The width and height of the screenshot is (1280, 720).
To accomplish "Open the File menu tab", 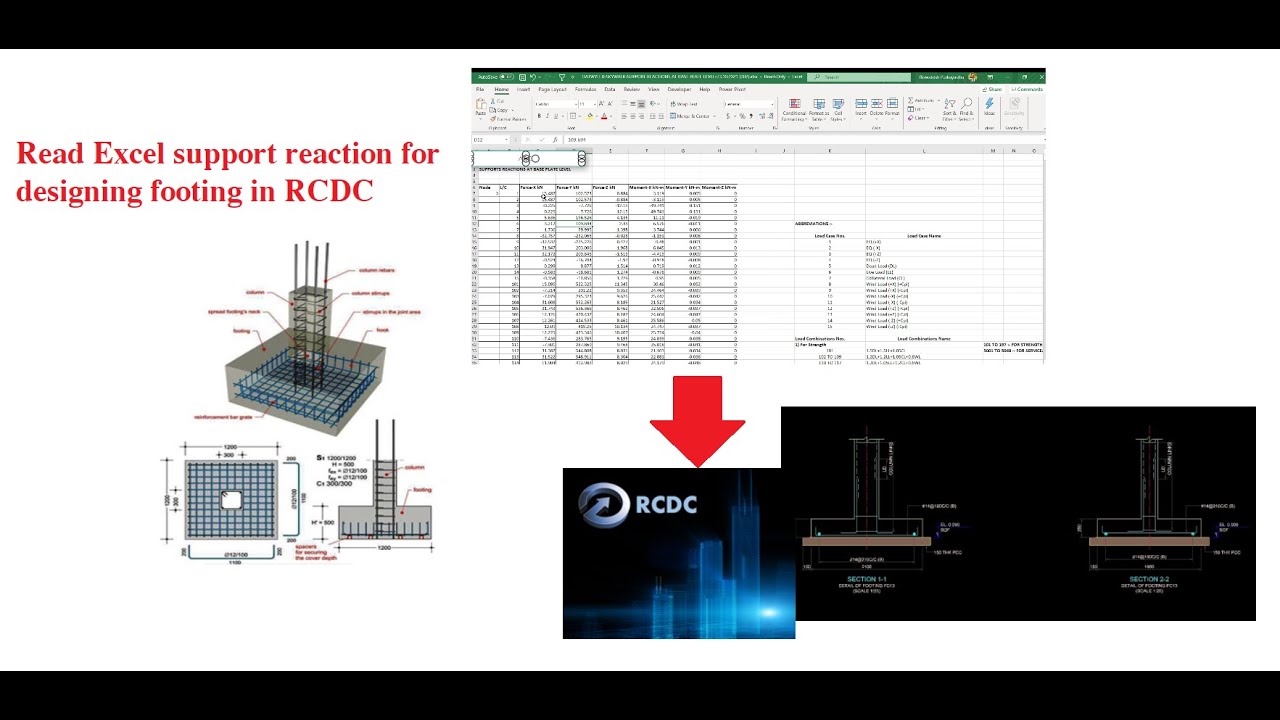I will [x=480, y=89].
